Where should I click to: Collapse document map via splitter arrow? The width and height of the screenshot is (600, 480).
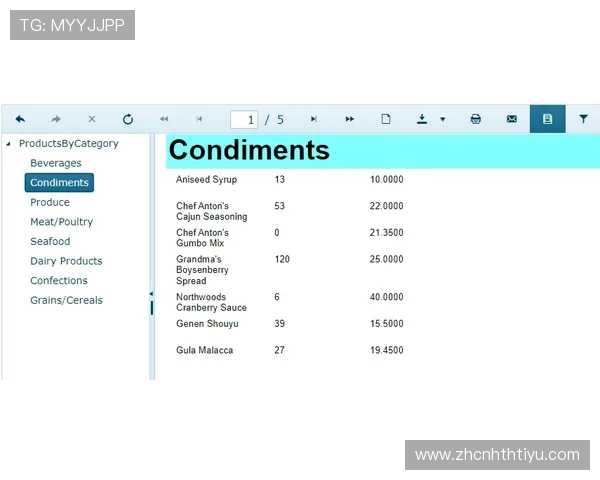[x=152, y=294]
